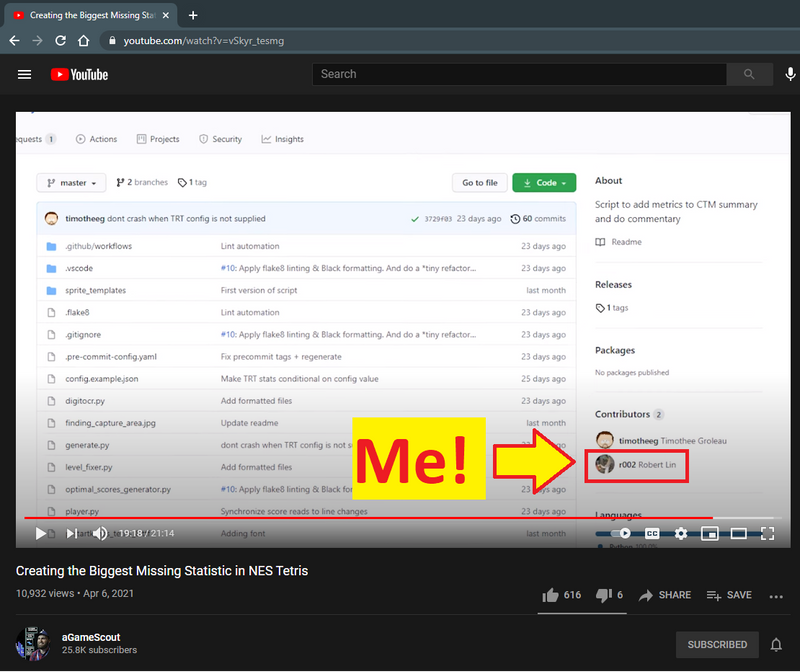This screenshot has height=672, width=800.
Task: Open the aGameScout channel avatar
Action: click(33, 643)
